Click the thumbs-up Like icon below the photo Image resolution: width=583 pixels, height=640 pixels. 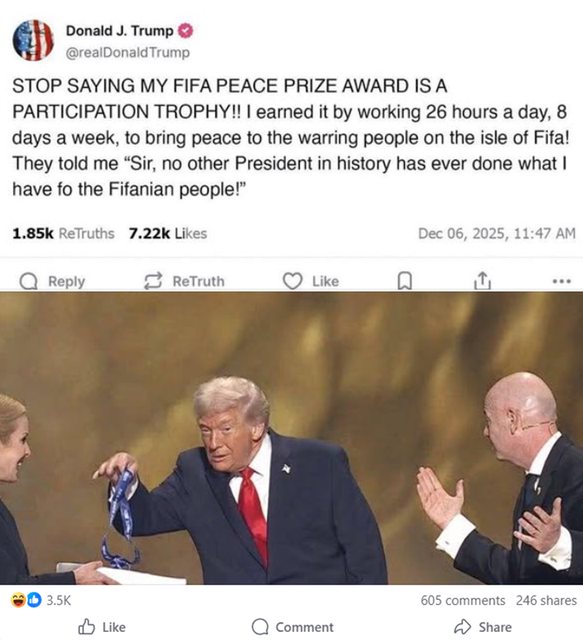coord(87,626)
